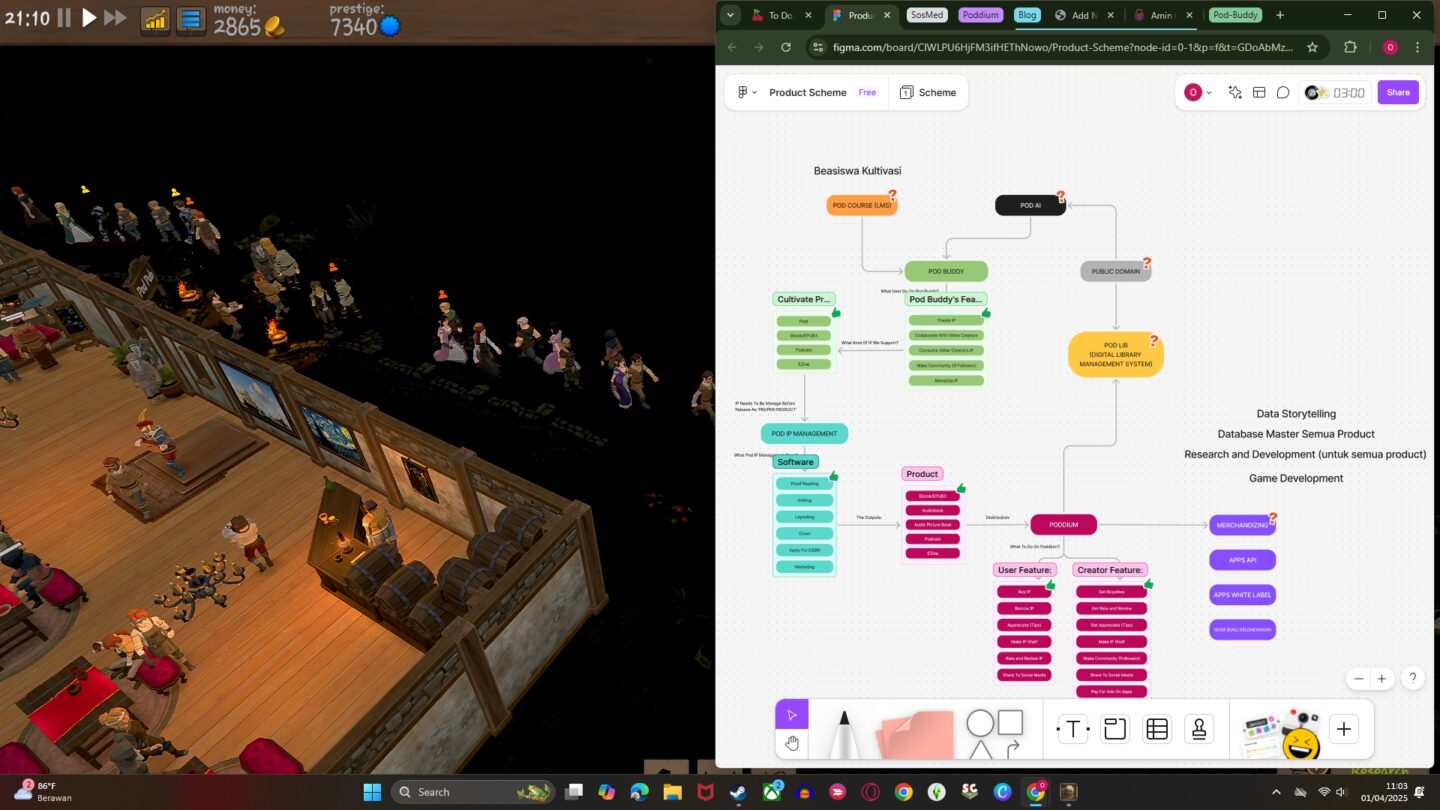
Task: Pause the tavern game
Action: (x=64, y=17)
